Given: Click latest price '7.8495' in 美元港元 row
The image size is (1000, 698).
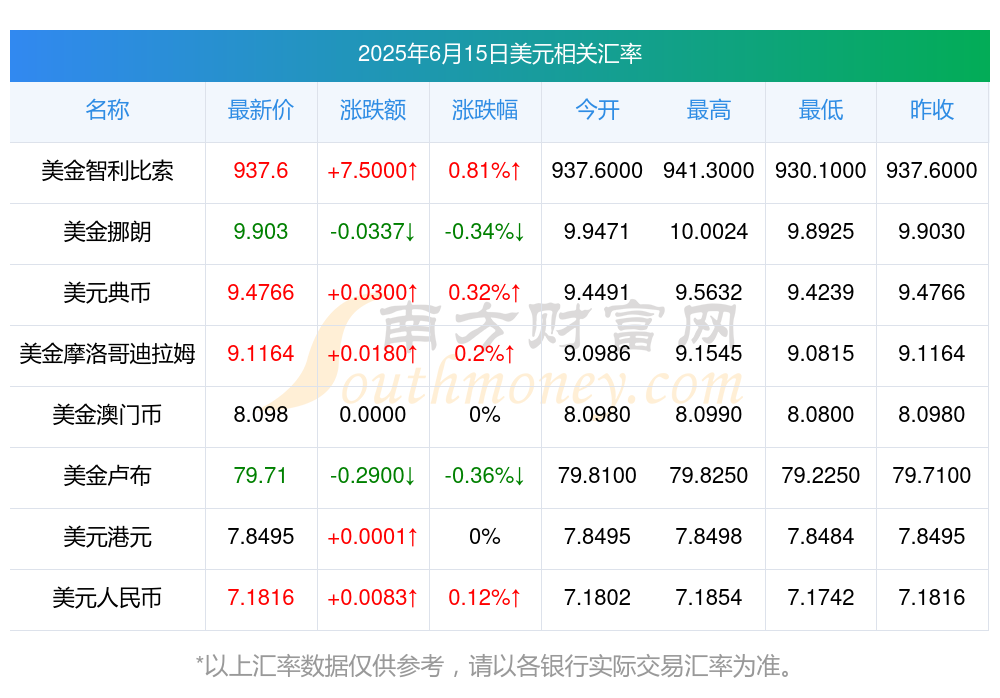Looking at the screenshot, I should pyautogui.click(x=260, y=537).
